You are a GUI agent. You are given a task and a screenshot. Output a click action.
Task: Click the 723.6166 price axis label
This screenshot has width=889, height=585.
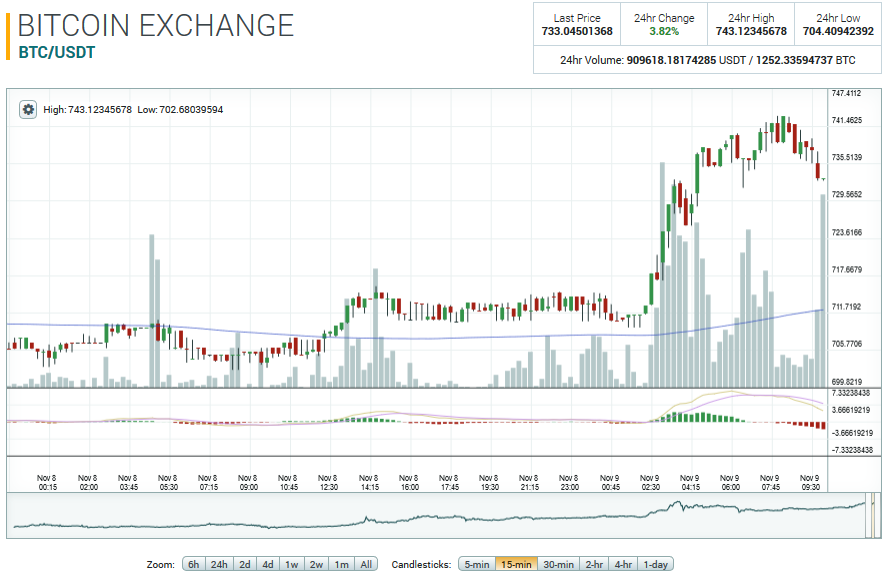coord(846,232)
